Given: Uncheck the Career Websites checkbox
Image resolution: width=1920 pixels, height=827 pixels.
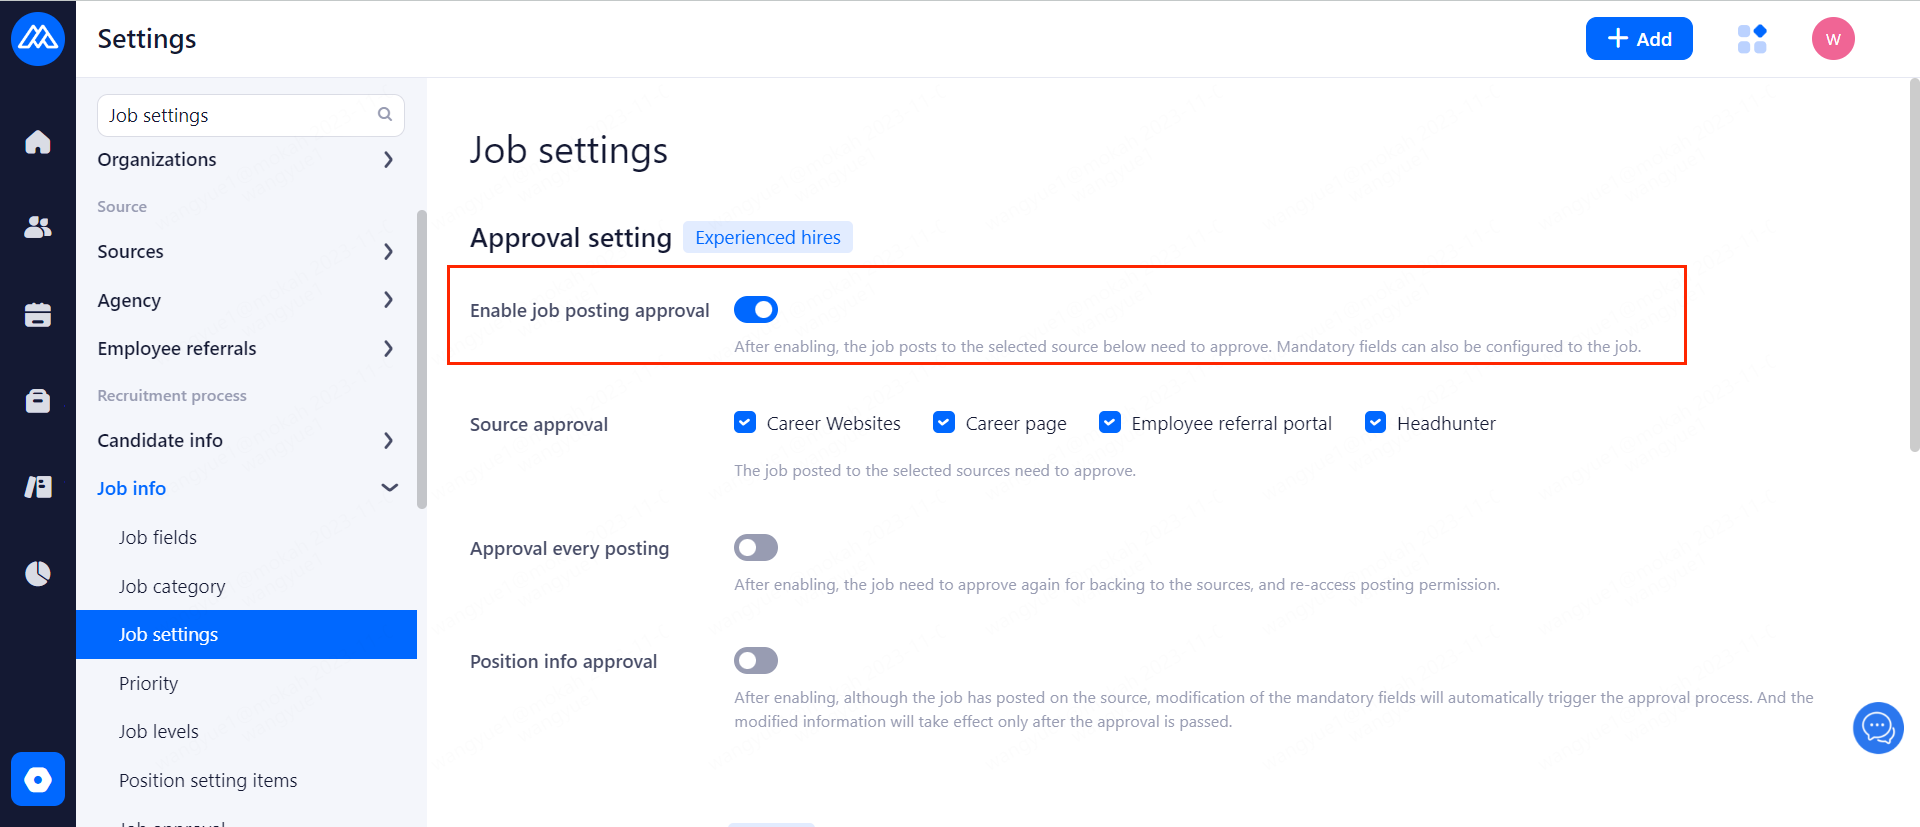Looking at the screenshot, I should coord(745,423).
